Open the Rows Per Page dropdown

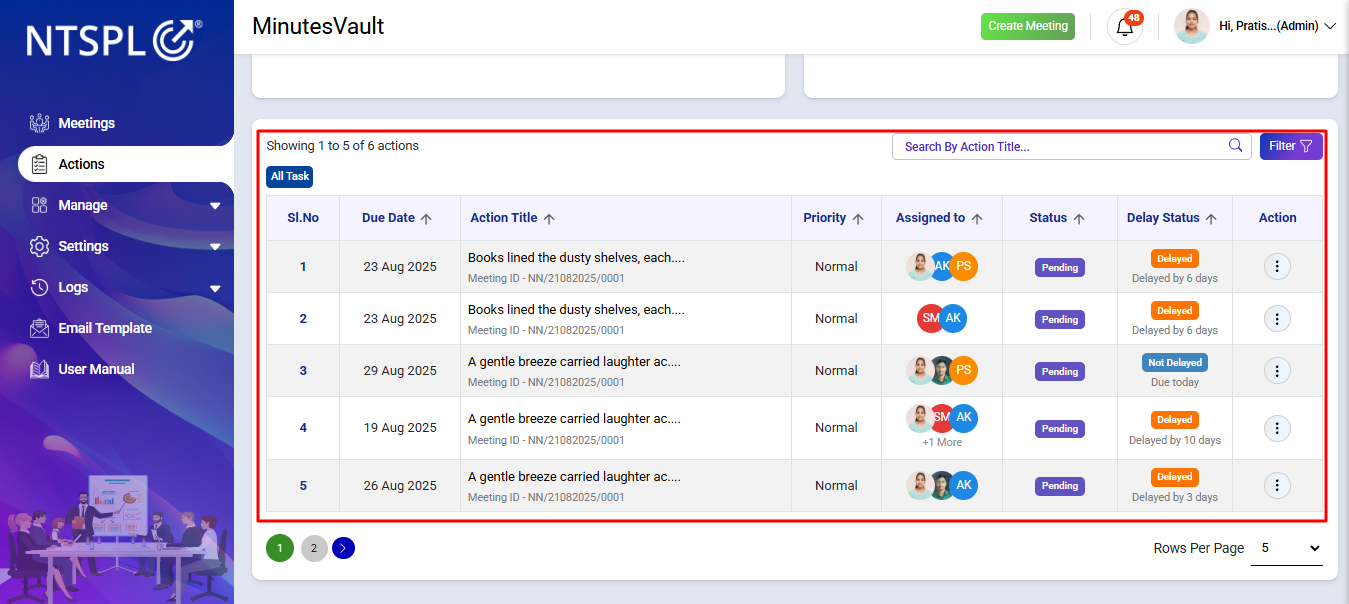tap(1287, 548)
